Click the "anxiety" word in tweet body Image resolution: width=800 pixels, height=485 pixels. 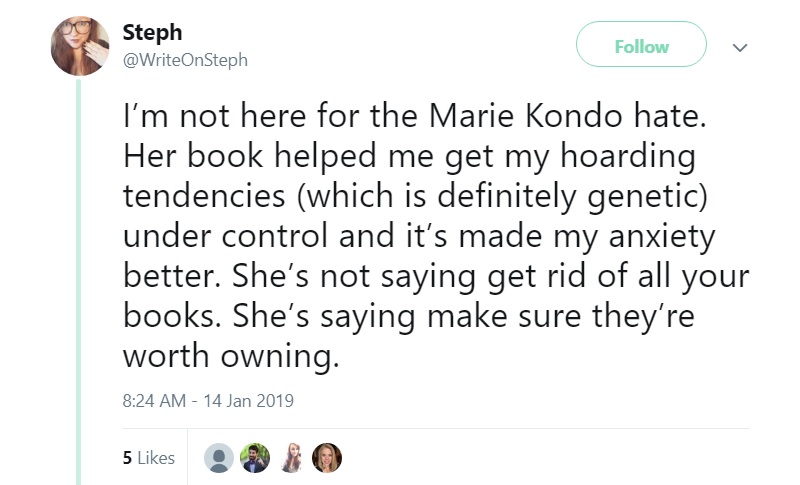pyautogui.click(x=662, y=237)
